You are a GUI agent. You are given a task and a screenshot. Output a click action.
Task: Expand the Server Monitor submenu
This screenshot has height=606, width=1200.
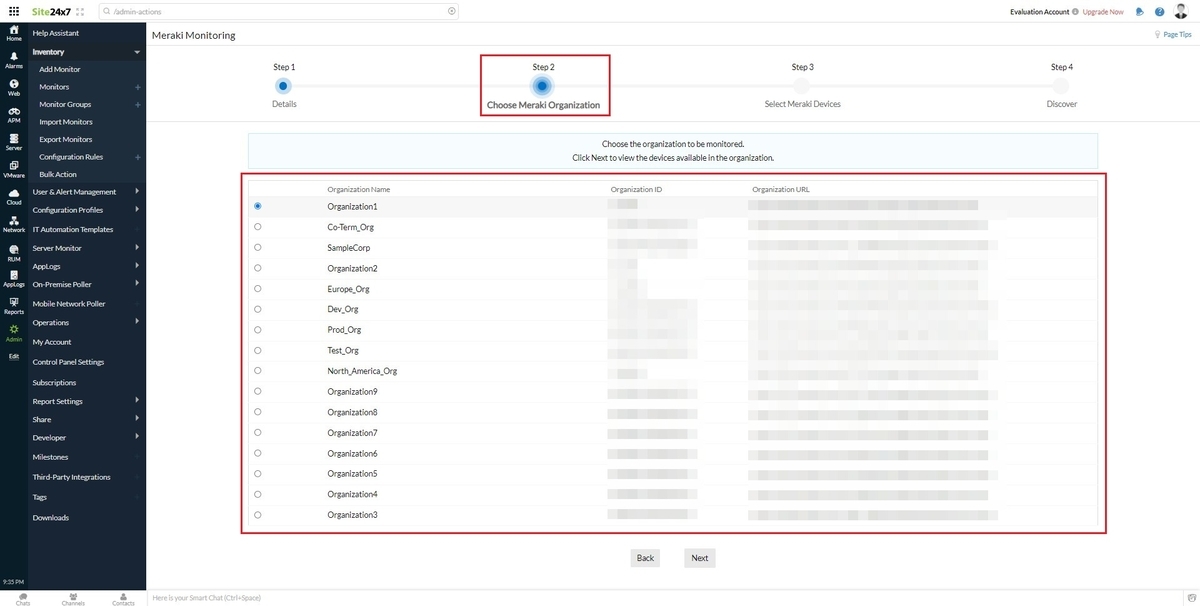coord(137,248)
